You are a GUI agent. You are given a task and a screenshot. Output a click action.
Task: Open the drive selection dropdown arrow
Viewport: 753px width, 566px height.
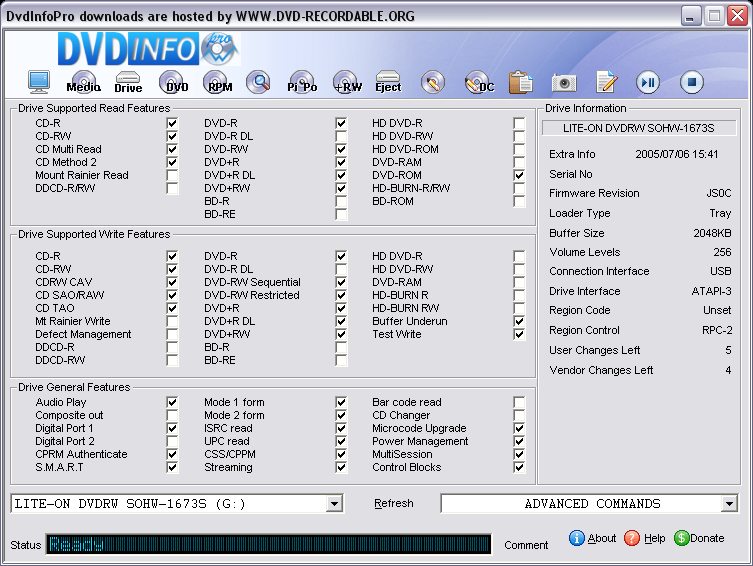(334, 504)
